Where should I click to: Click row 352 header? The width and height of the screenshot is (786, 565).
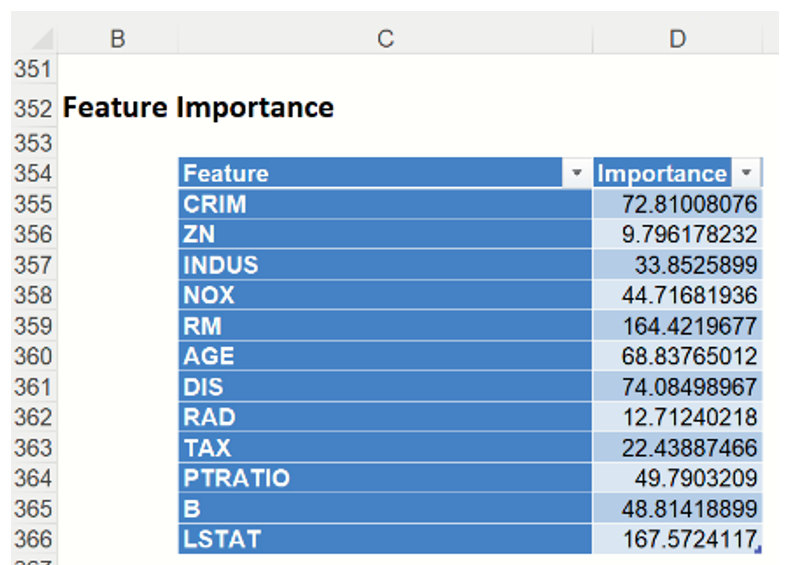(32, 108)
